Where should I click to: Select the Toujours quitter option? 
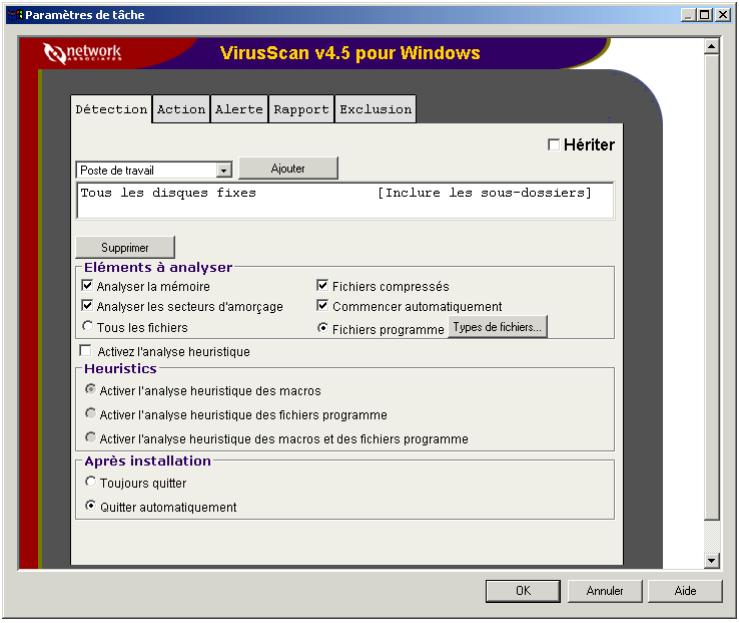tap(90, 482)
